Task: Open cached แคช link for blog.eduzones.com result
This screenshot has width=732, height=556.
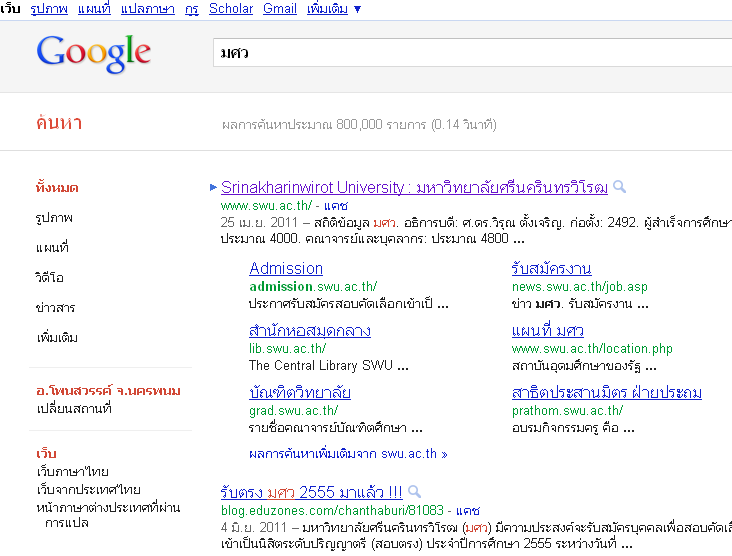Action: [468, 510]
